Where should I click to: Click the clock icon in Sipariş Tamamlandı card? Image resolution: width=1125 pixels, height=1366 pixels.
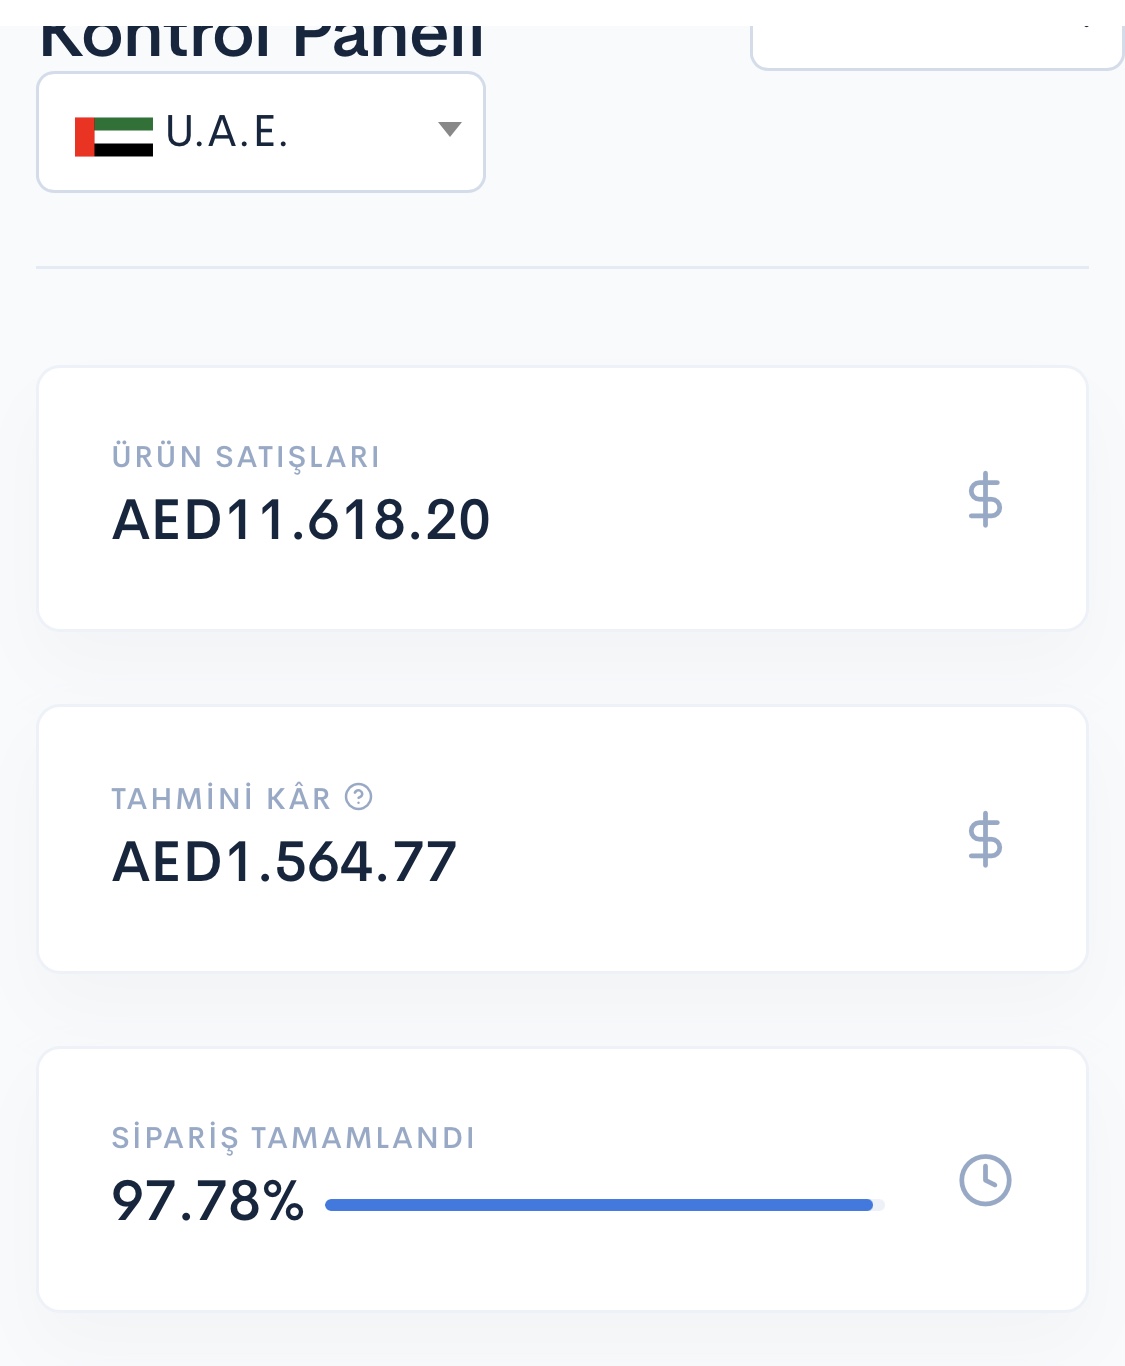[x=985, y=1179]
